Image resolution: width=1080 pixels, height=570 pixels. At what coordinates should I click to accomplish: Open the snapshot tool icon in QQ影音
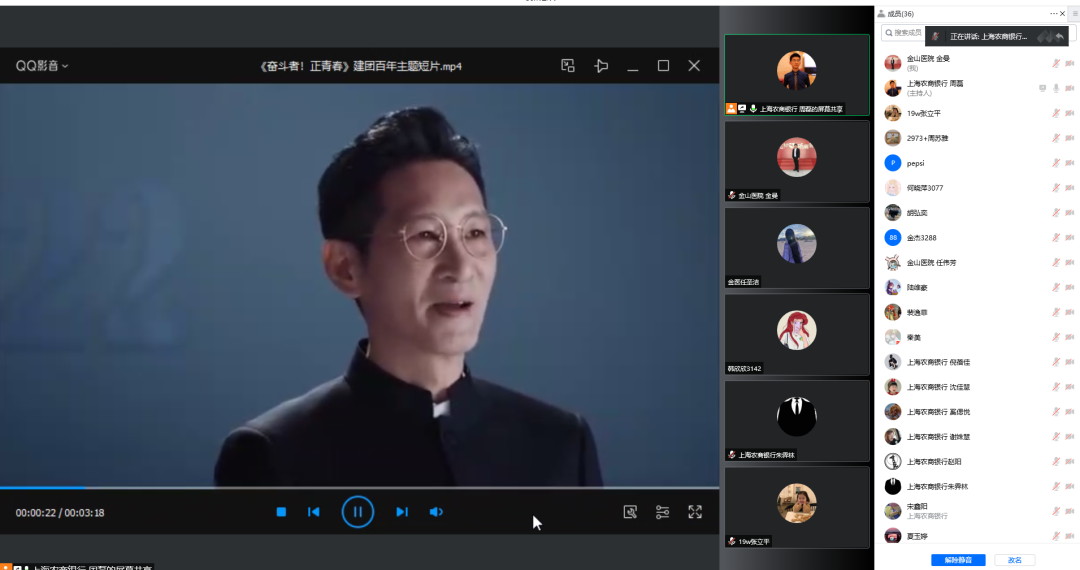click(x=630, y=512)
